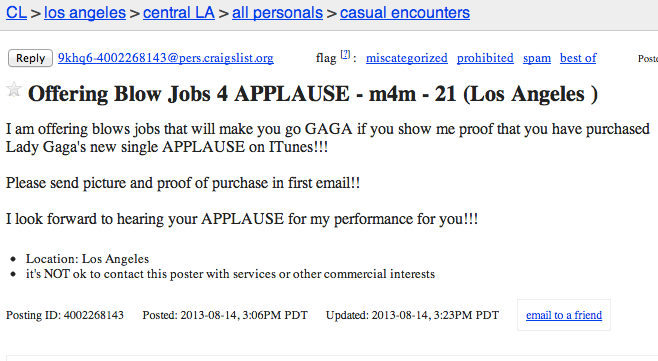The image size is (658, 361).
Task: Flag this posting as prohibited
Action: pyautogui.click(x=485, y=58)
